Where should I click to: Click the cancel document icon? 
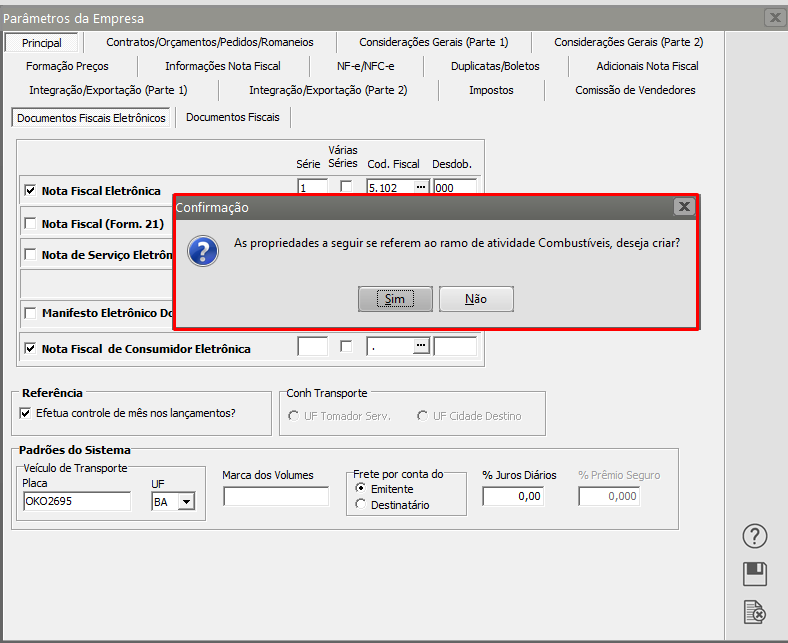click(x=754, y=612)
